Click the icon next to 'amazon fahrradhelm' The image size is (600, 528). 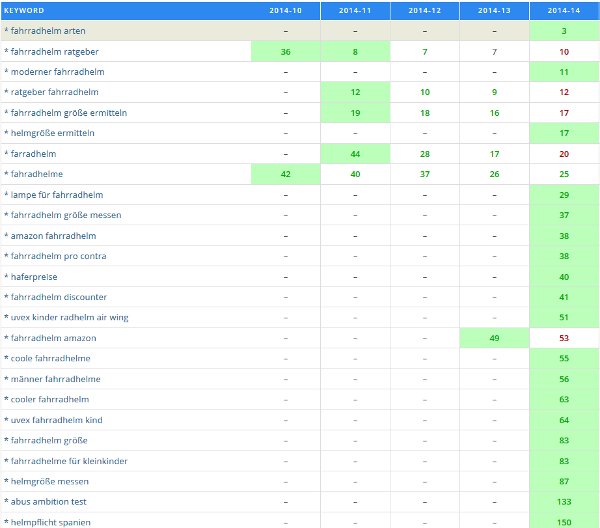click(x=6, y=235)
